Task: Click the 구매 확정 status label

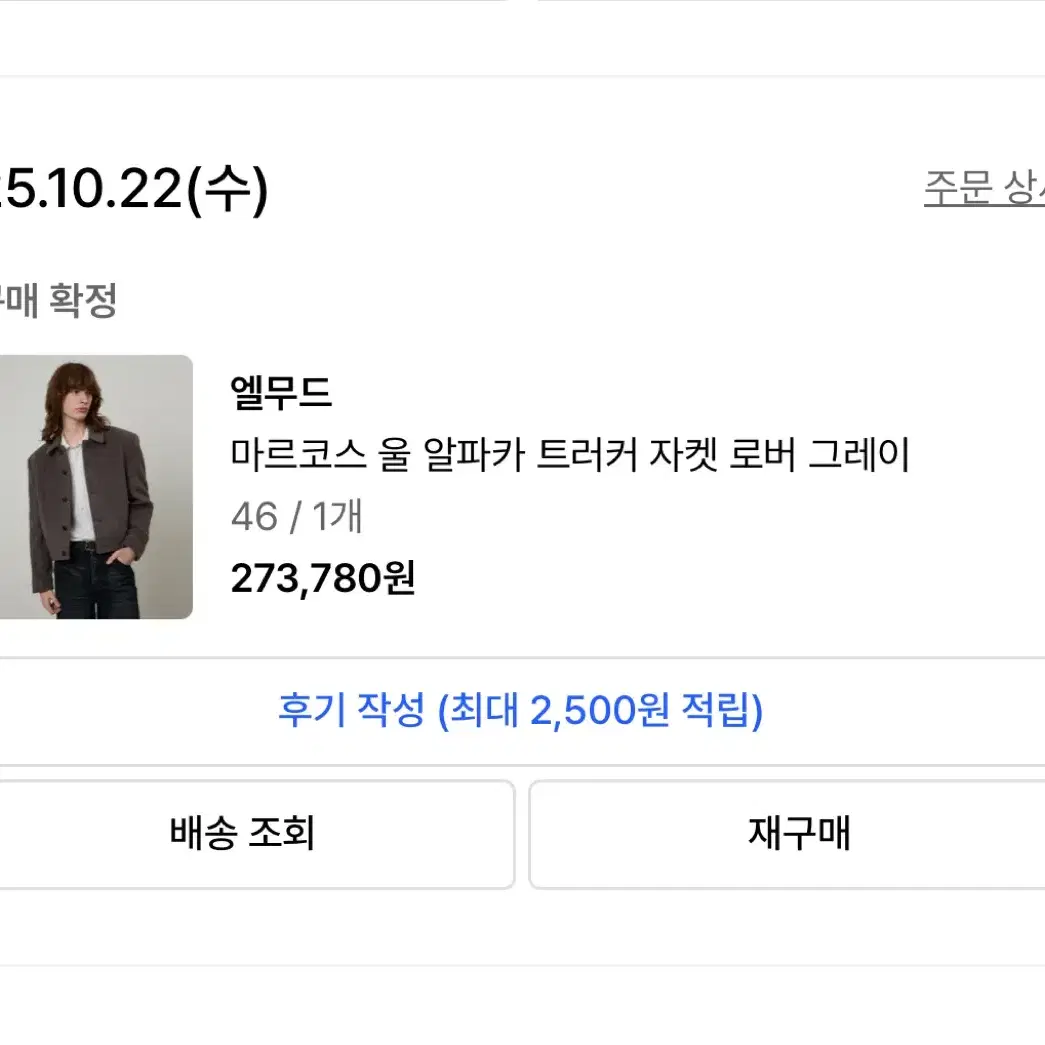Action: coord(60,301)
